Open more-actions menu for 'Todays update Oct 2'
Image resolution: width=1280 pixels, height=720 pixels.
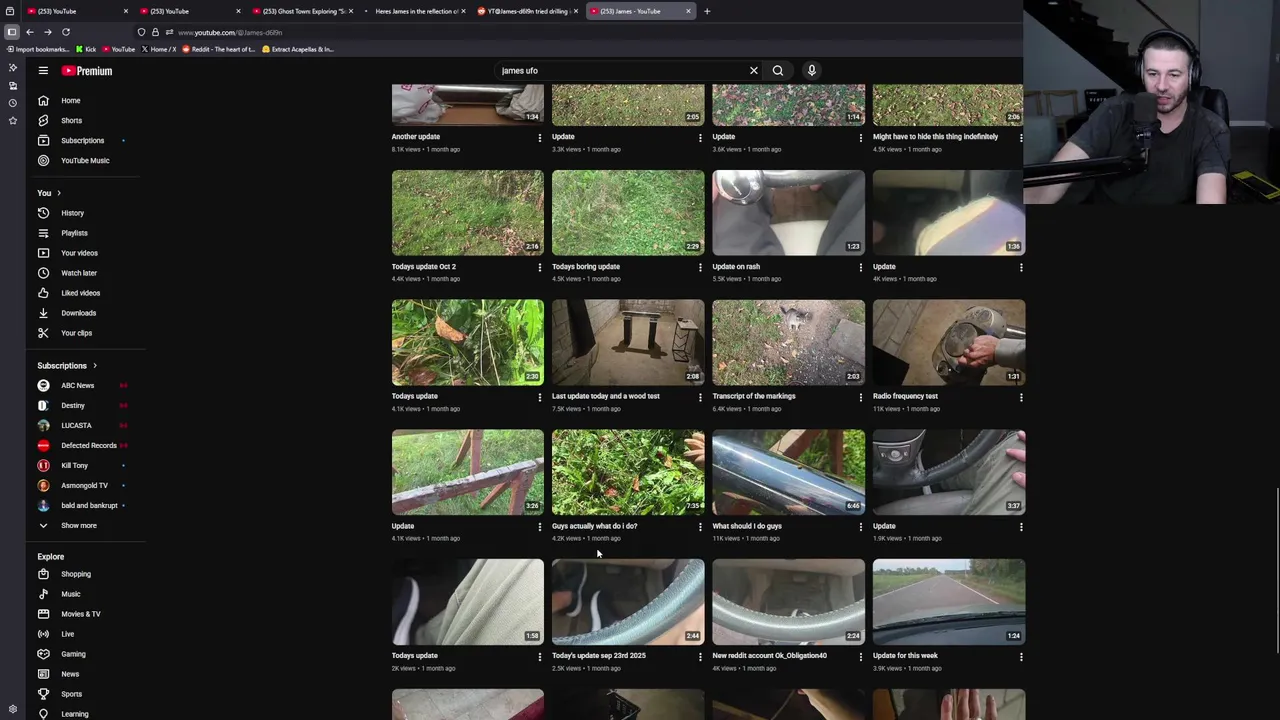(540, 267)
